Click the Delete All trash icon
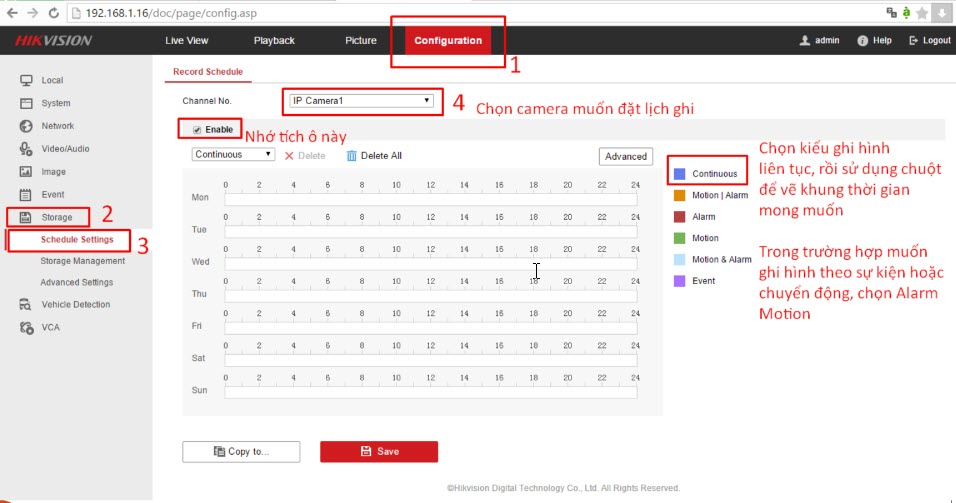 click(351, 156)
